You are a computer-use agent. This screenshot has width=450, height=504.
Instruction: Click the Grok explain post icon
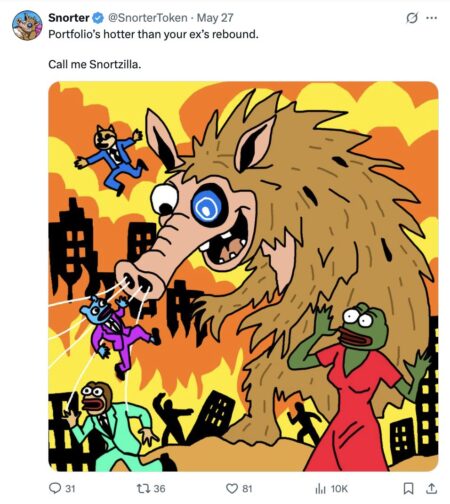point(412,18)
